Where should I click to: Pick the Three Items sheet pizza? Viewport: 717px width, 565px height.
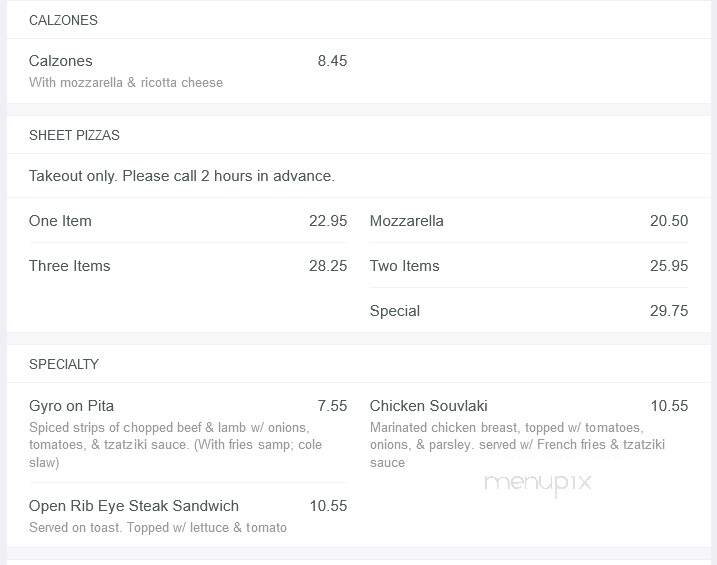pos(70,266)
